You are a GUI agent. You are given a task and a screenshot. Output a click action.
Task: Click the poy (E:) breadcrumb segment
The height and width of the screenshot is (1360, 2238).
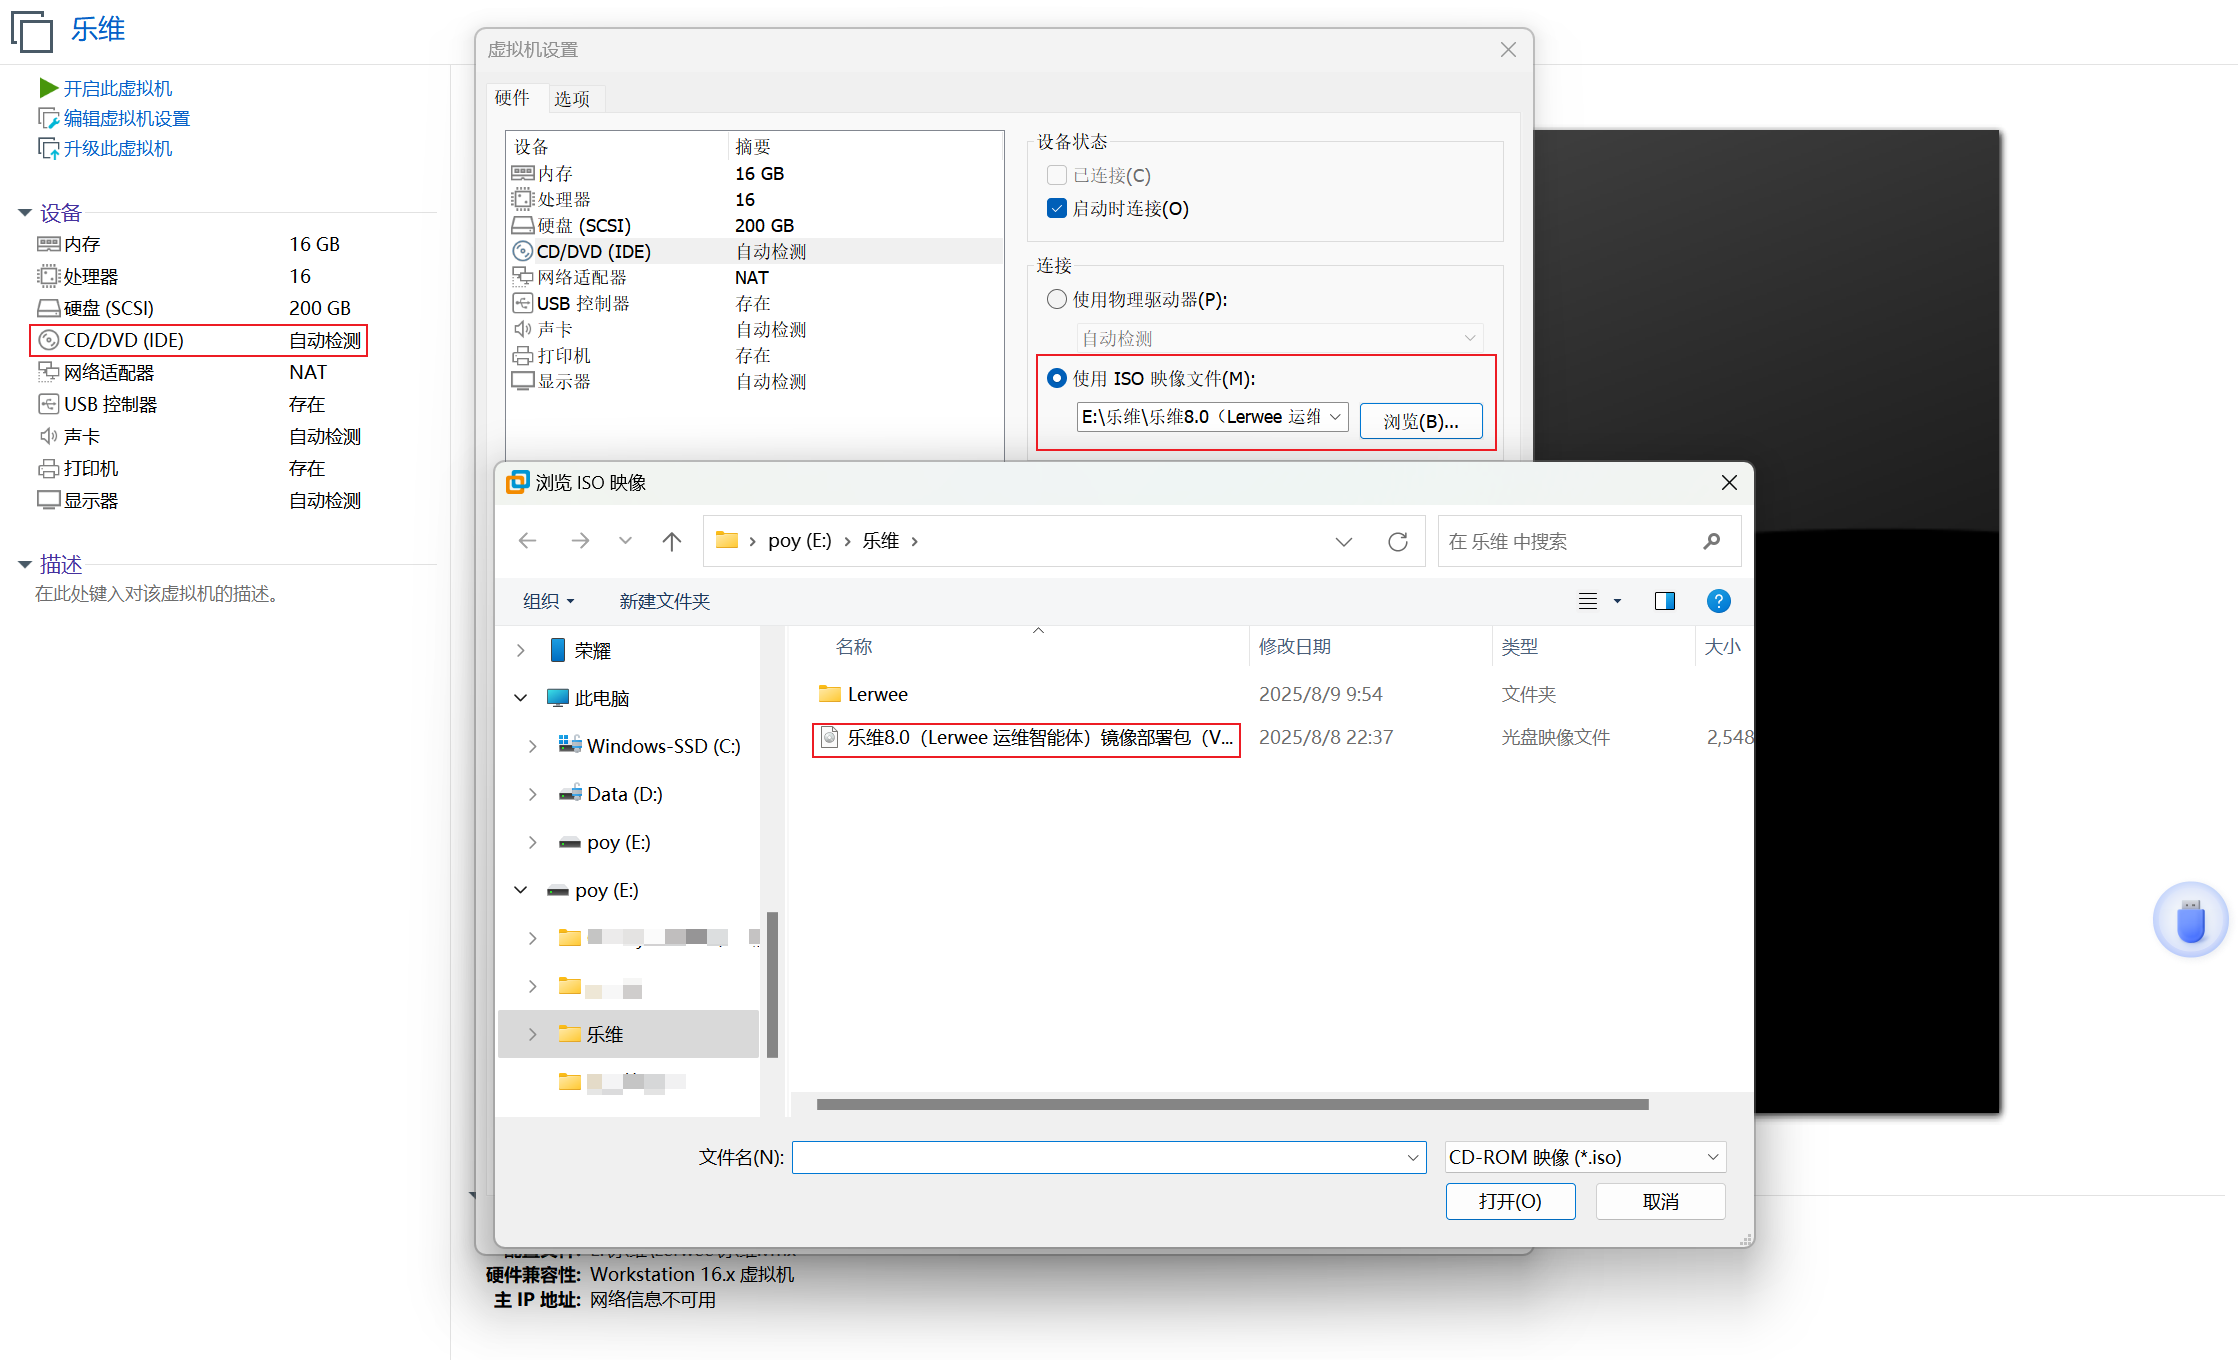pos(799,541)
